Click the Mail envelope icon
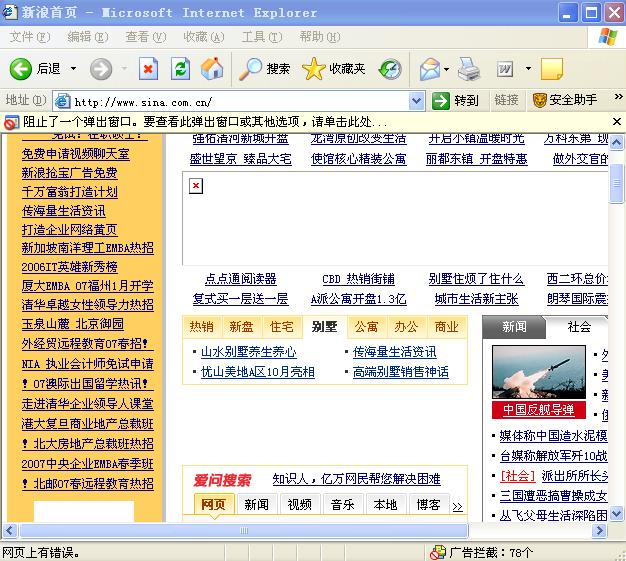 click(x=430, y=69)
